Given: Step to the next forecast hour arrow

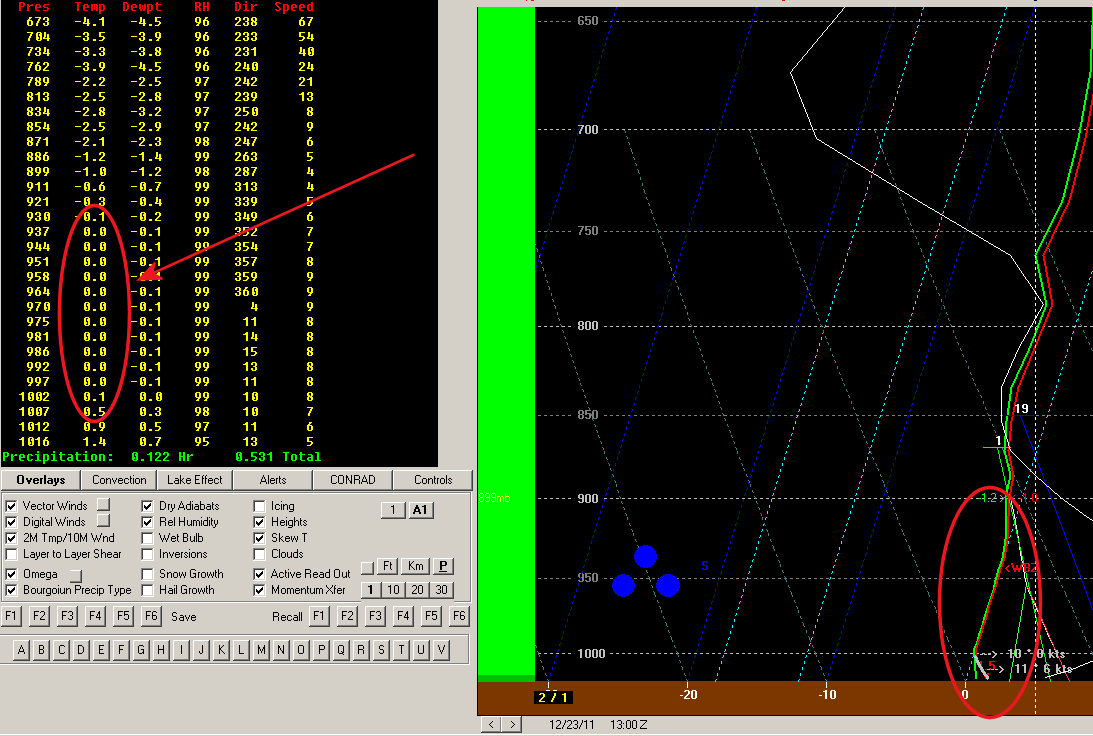Looking at the screenshot, I should point(512,725).
